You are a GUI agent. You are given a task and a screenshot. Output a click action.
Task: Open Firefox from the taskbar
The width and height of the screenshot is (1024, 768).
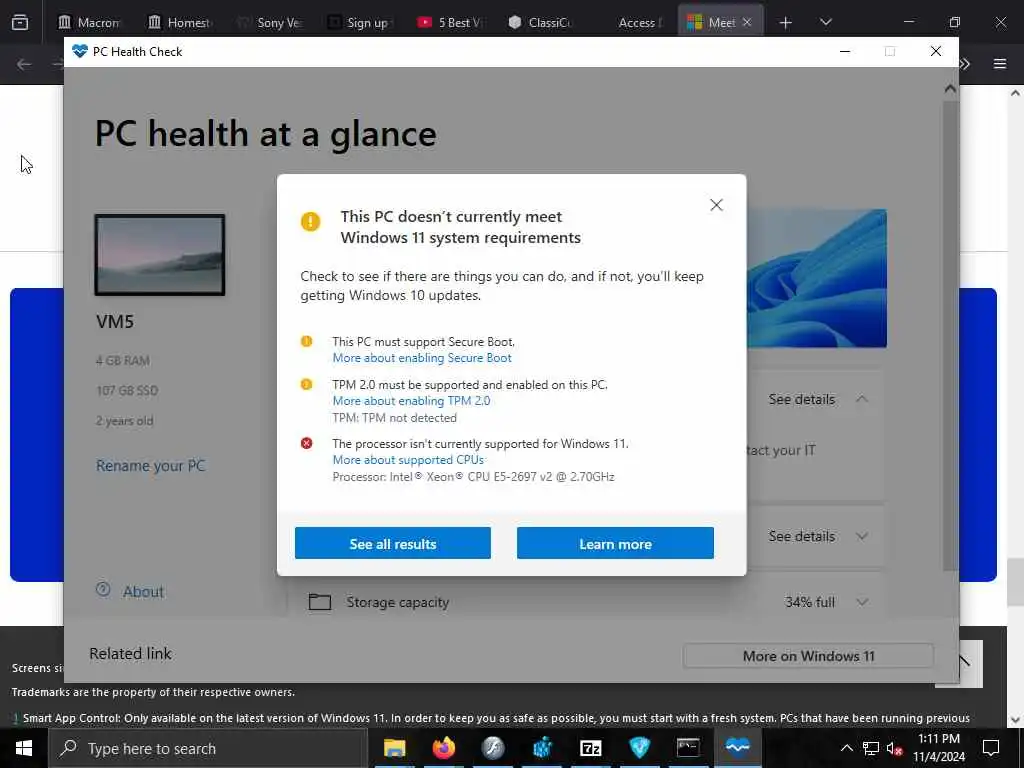444,748
